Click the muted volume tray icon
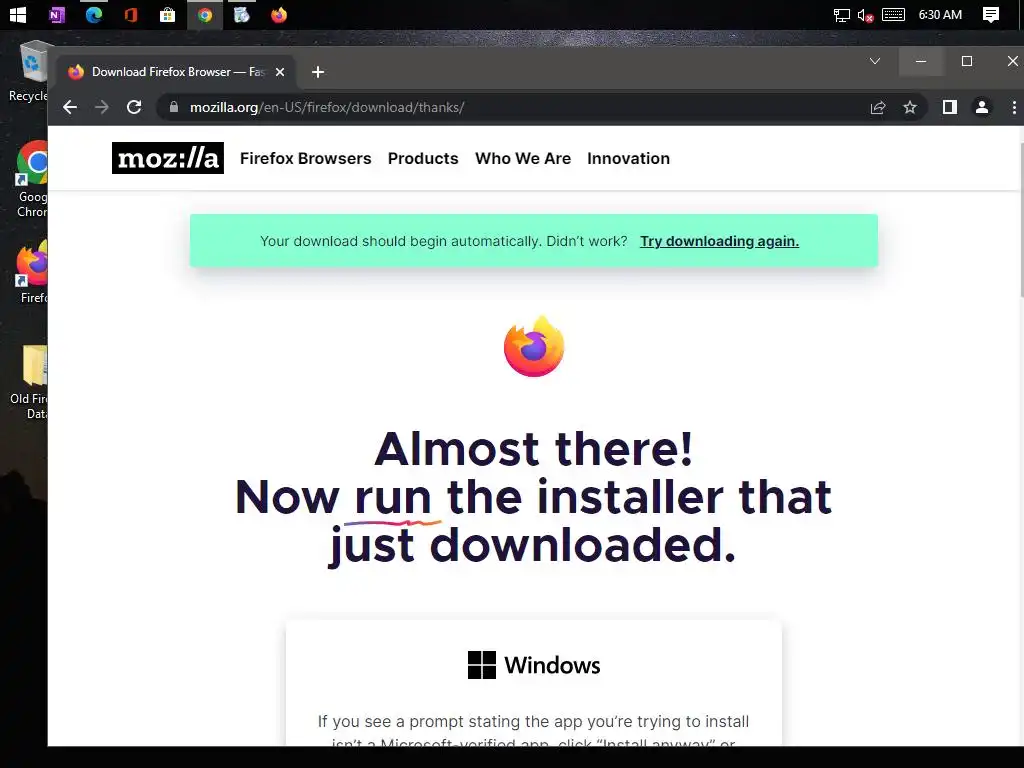The width and height of the screenshot is (1024, 768). [x=865, y=15]
